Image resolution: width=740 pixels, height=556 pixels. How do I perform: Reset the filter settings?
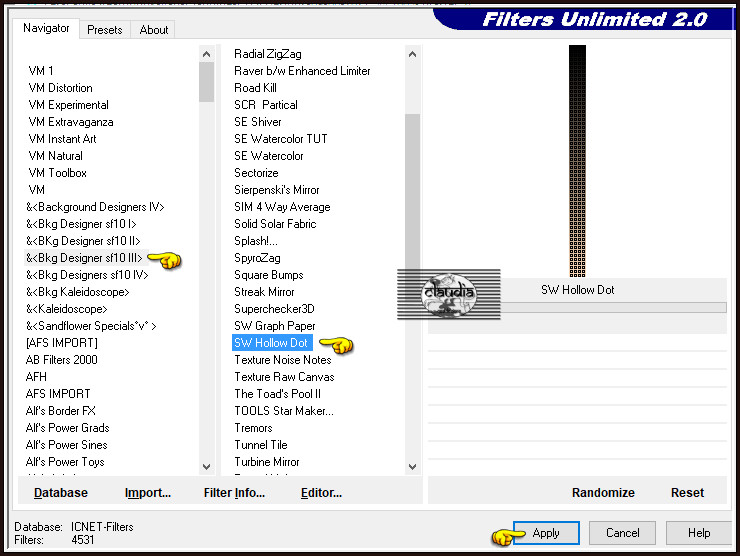click(x=687, y=493)
